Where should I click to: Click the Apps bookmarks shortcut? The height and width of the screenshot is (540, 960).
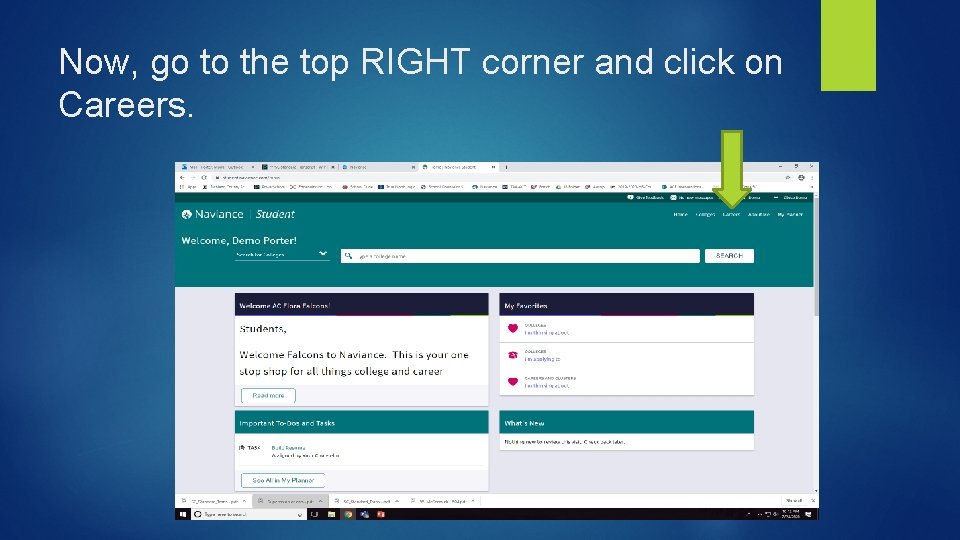coord(189,187)
